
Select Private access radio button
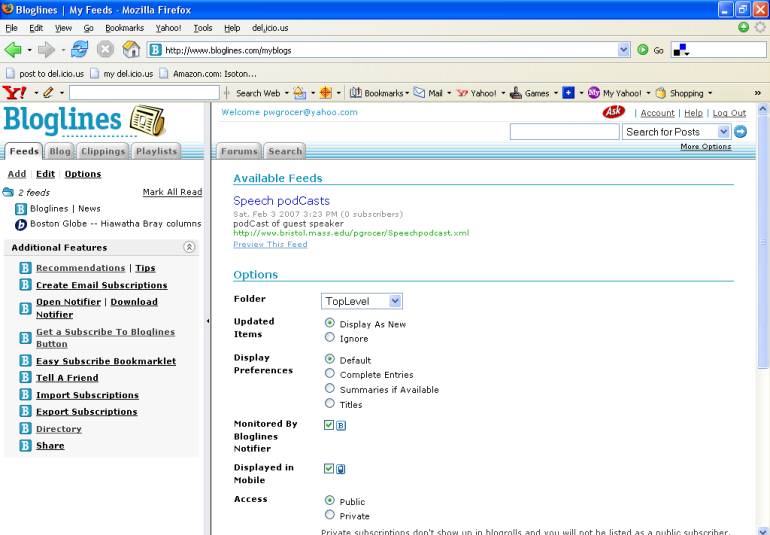(x=330, y=514)
